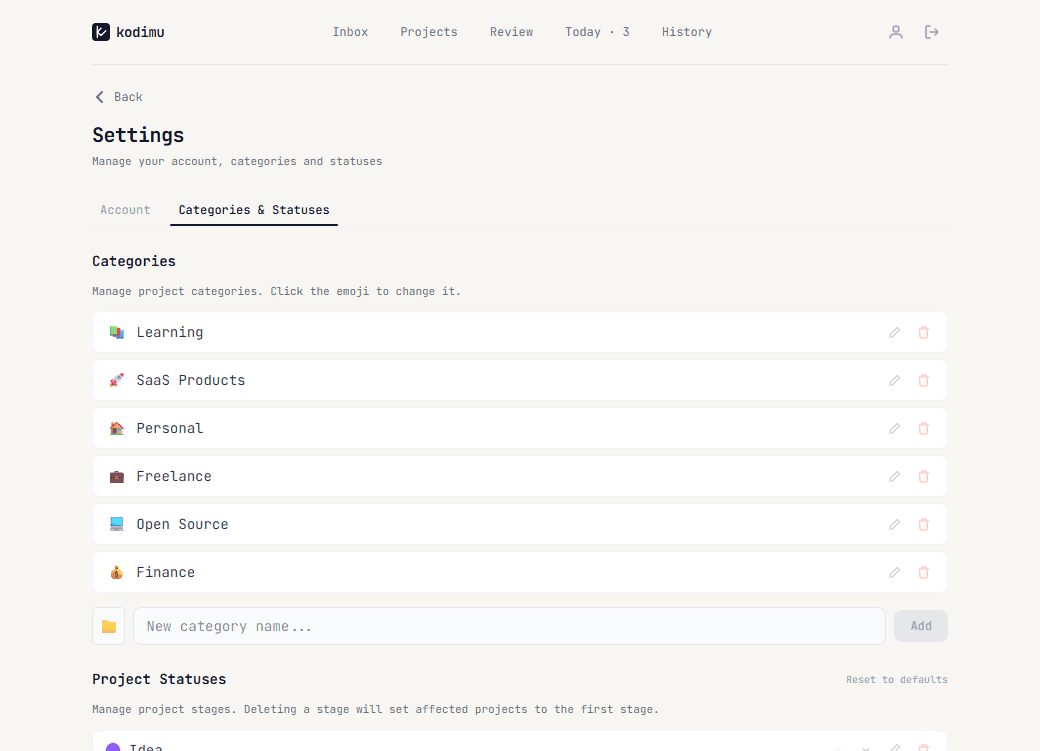Delete the SaaS Products category
The width and height of the screenshot is (1040, 751).
(x=924, y=381)
